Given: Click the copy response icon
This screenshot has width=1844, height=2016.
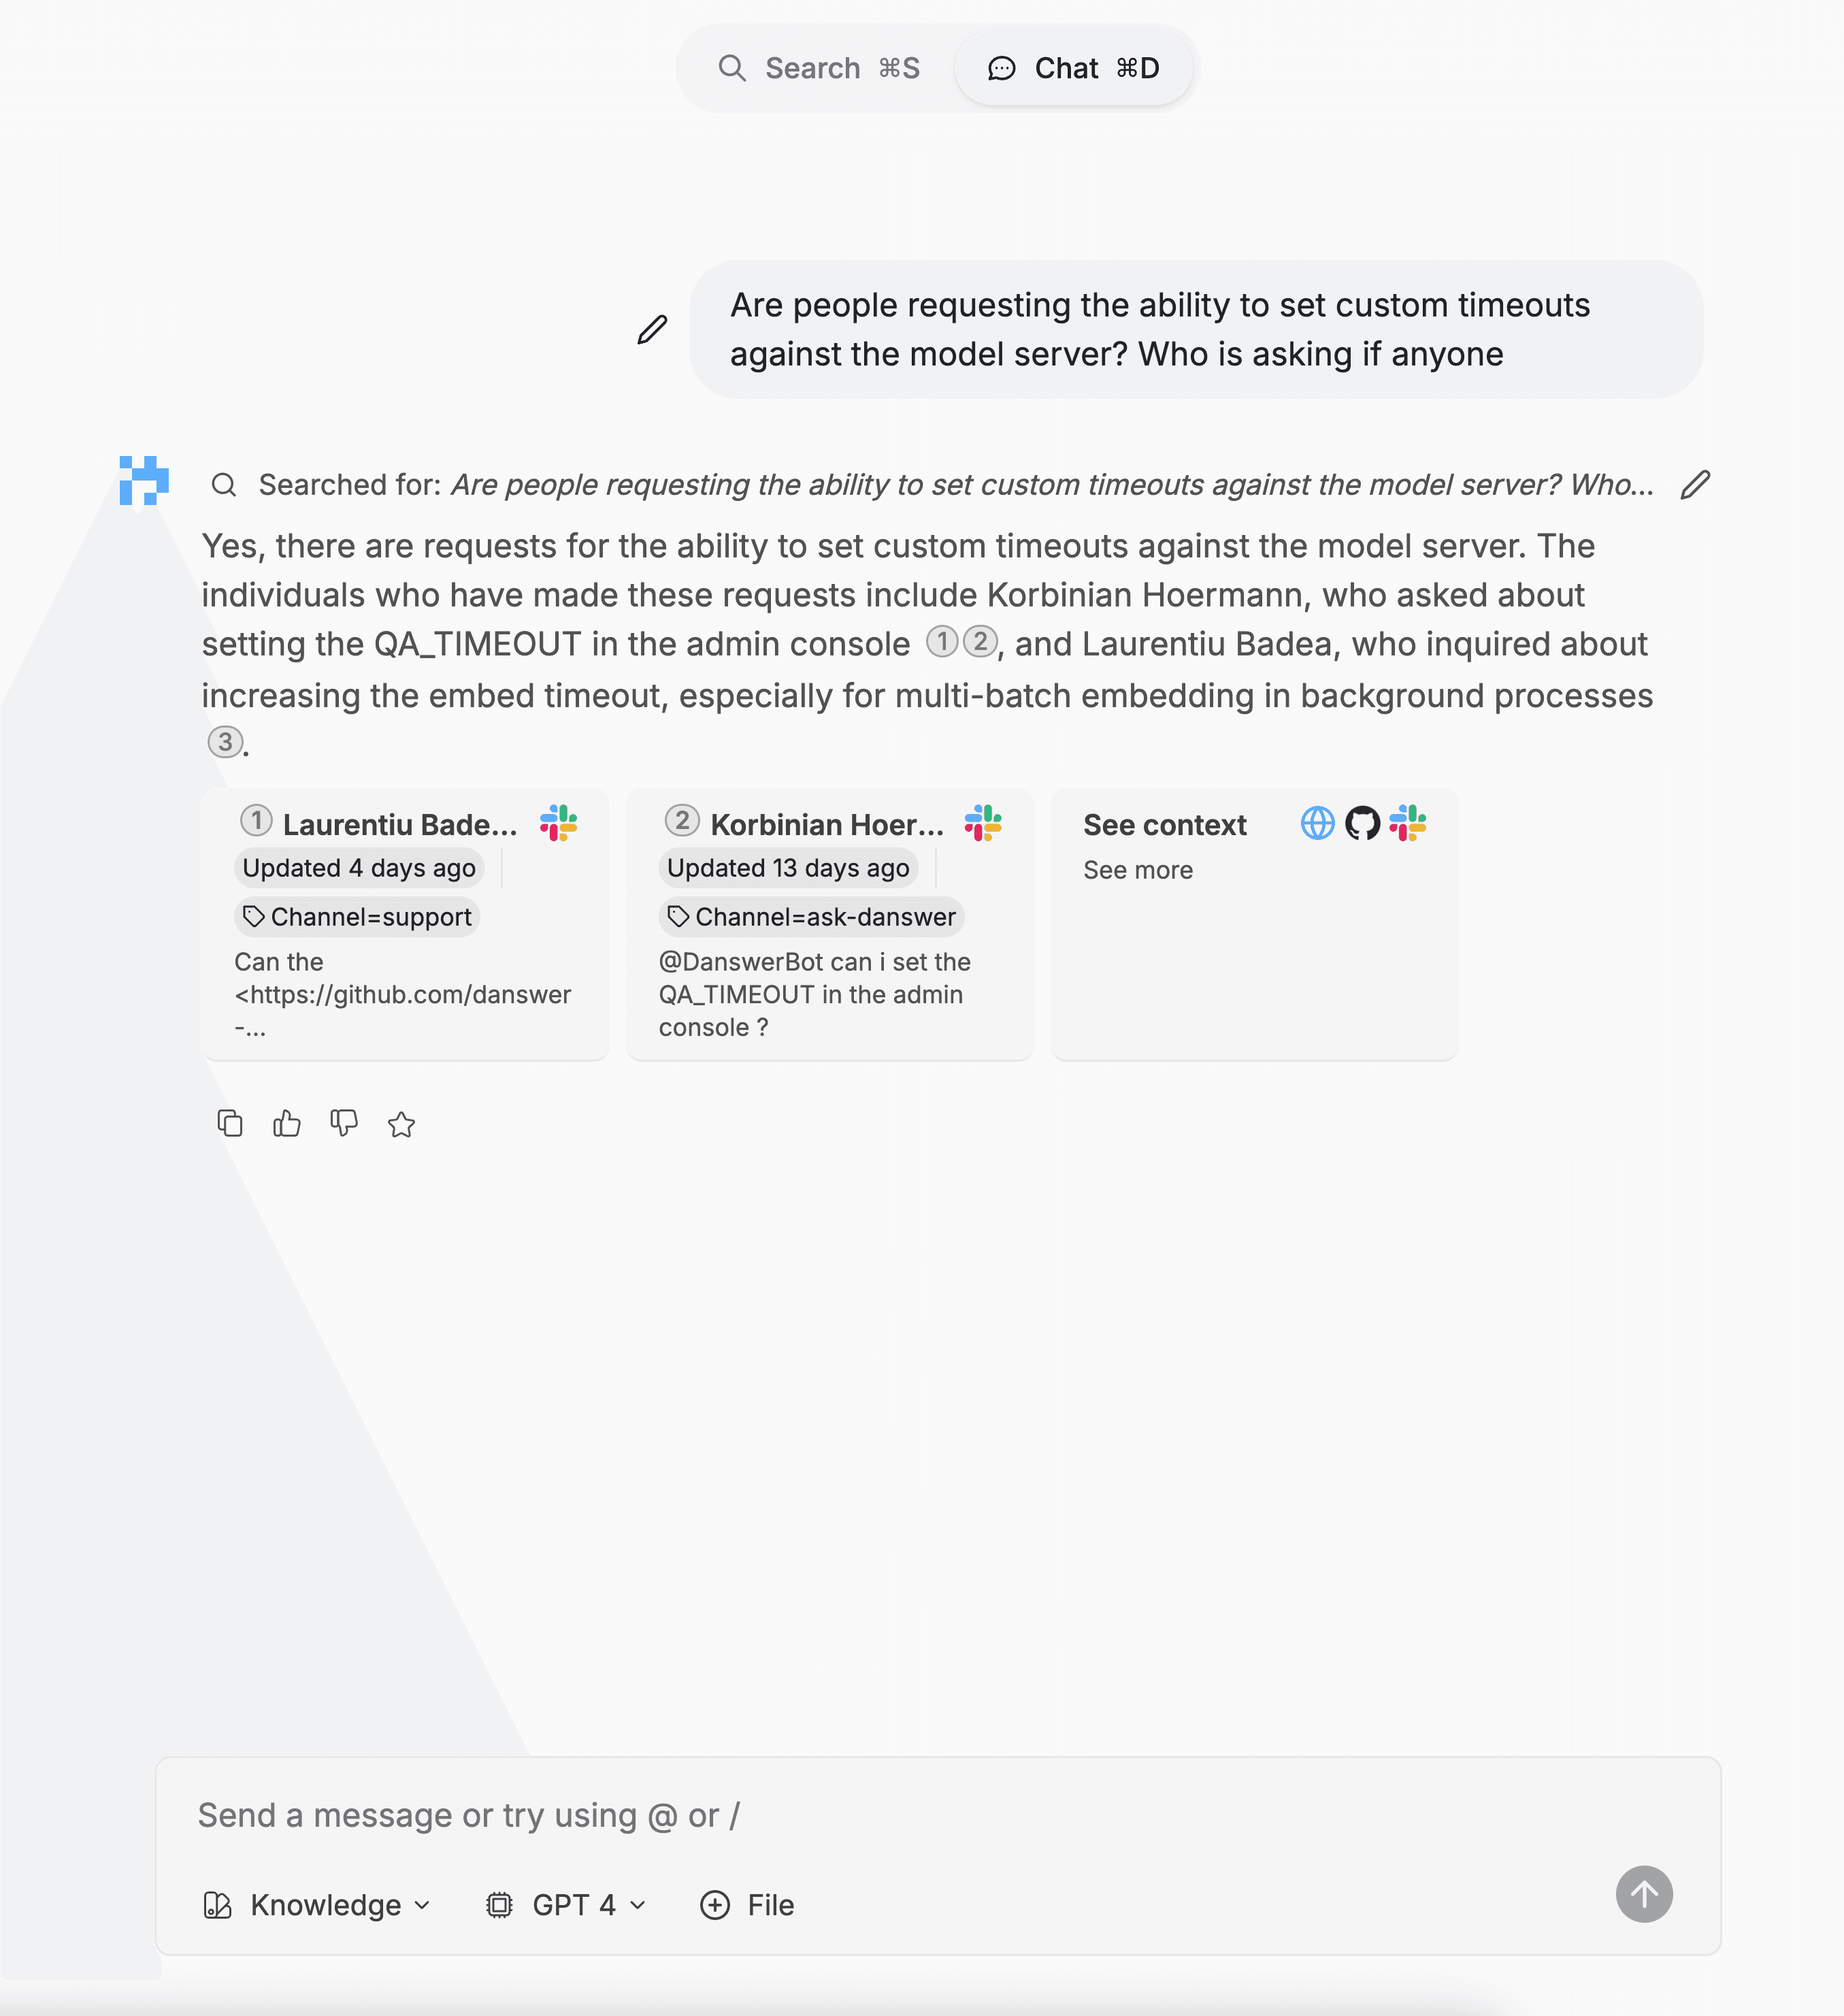Looking at the screenshot, I should tap(229, 1122).
